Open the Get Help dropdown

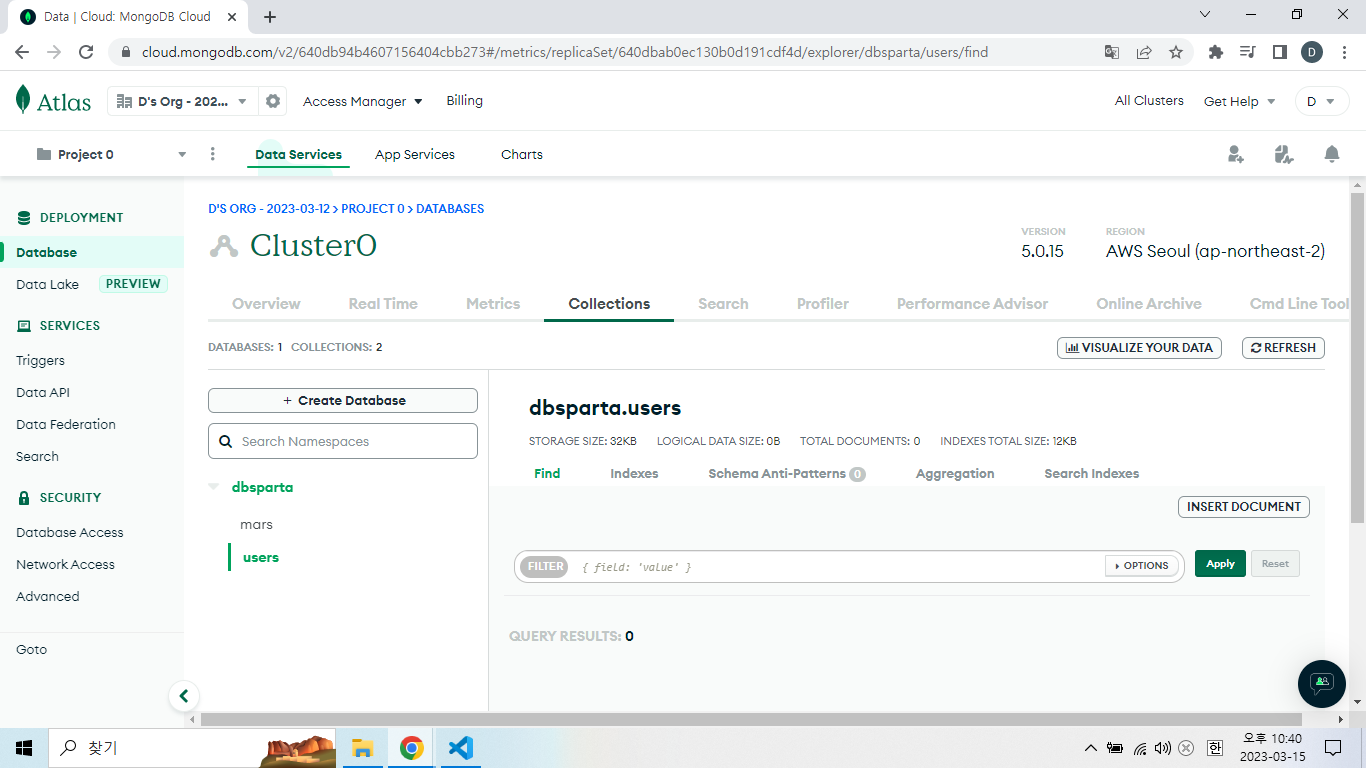1240,101
